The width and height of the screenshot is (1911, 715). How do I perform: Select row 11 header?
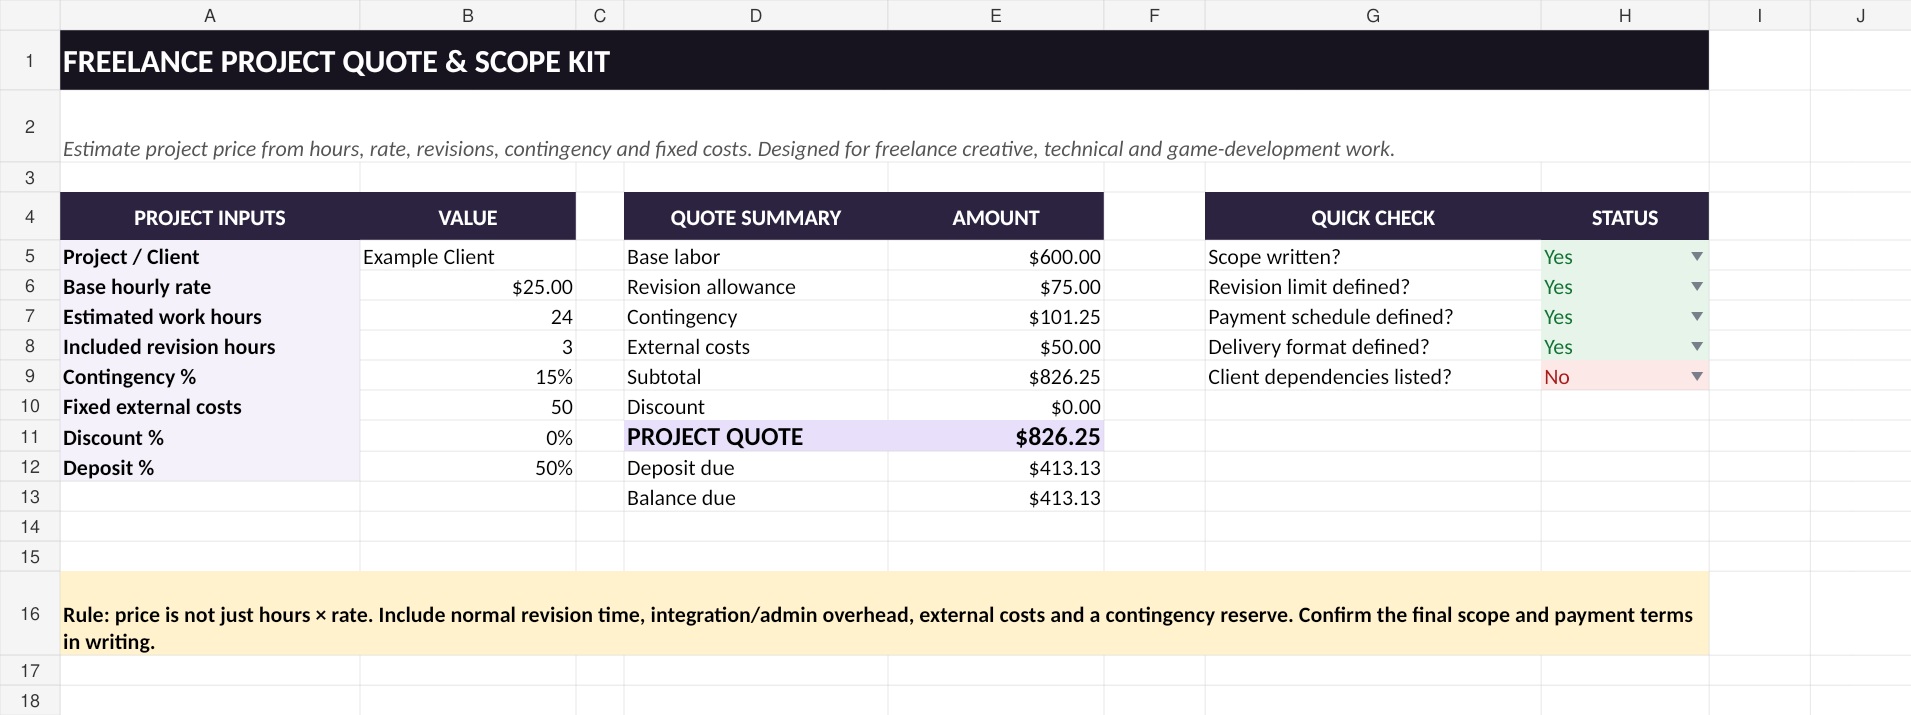click(x=30, y=437)
